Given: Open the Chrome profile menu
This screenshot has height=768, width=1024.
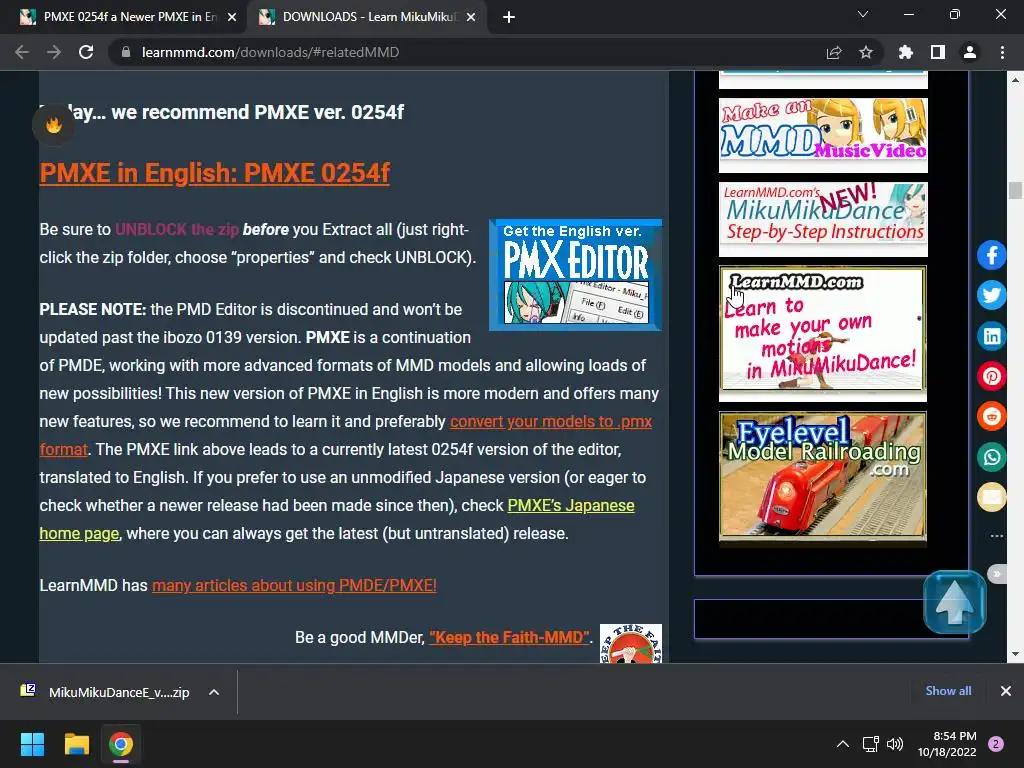Looking at the screenshot, I should click(970, 52).
